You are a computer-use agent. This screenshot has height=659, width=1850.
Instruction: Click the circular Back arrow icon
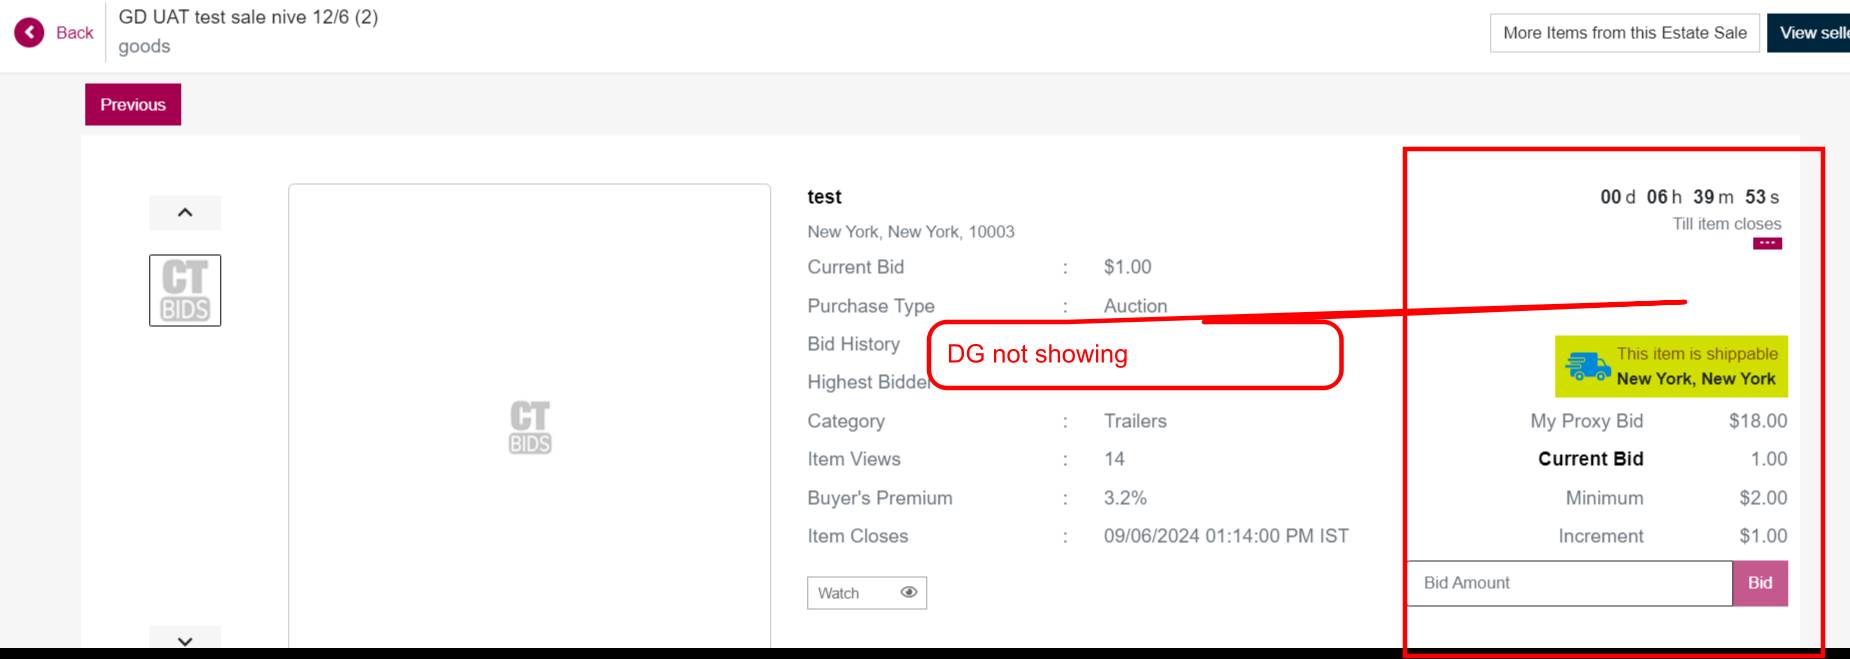pyautogui.click(x=29, y=33)
